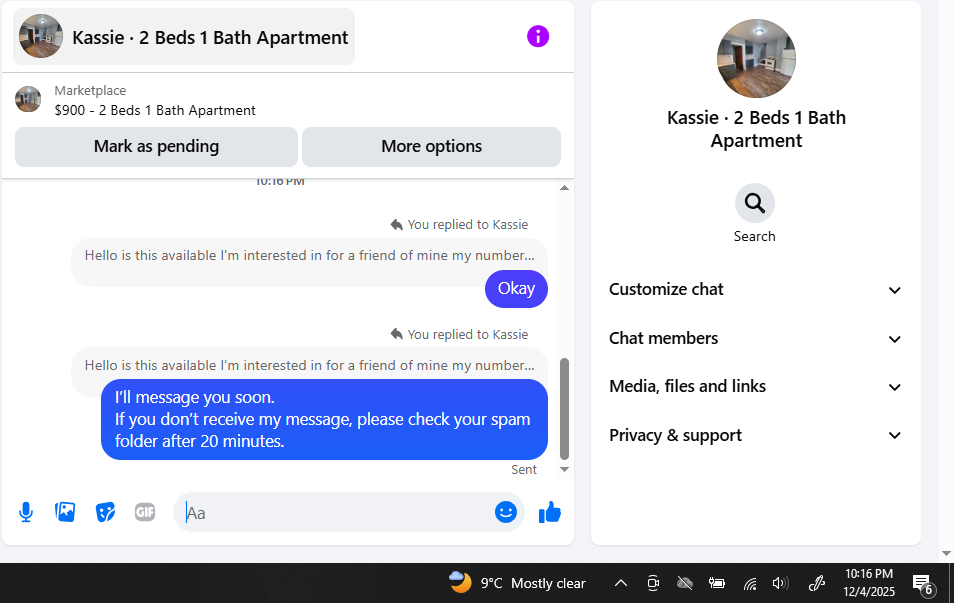
Task: Expand Media, files and links section
Action: point(755,386)
